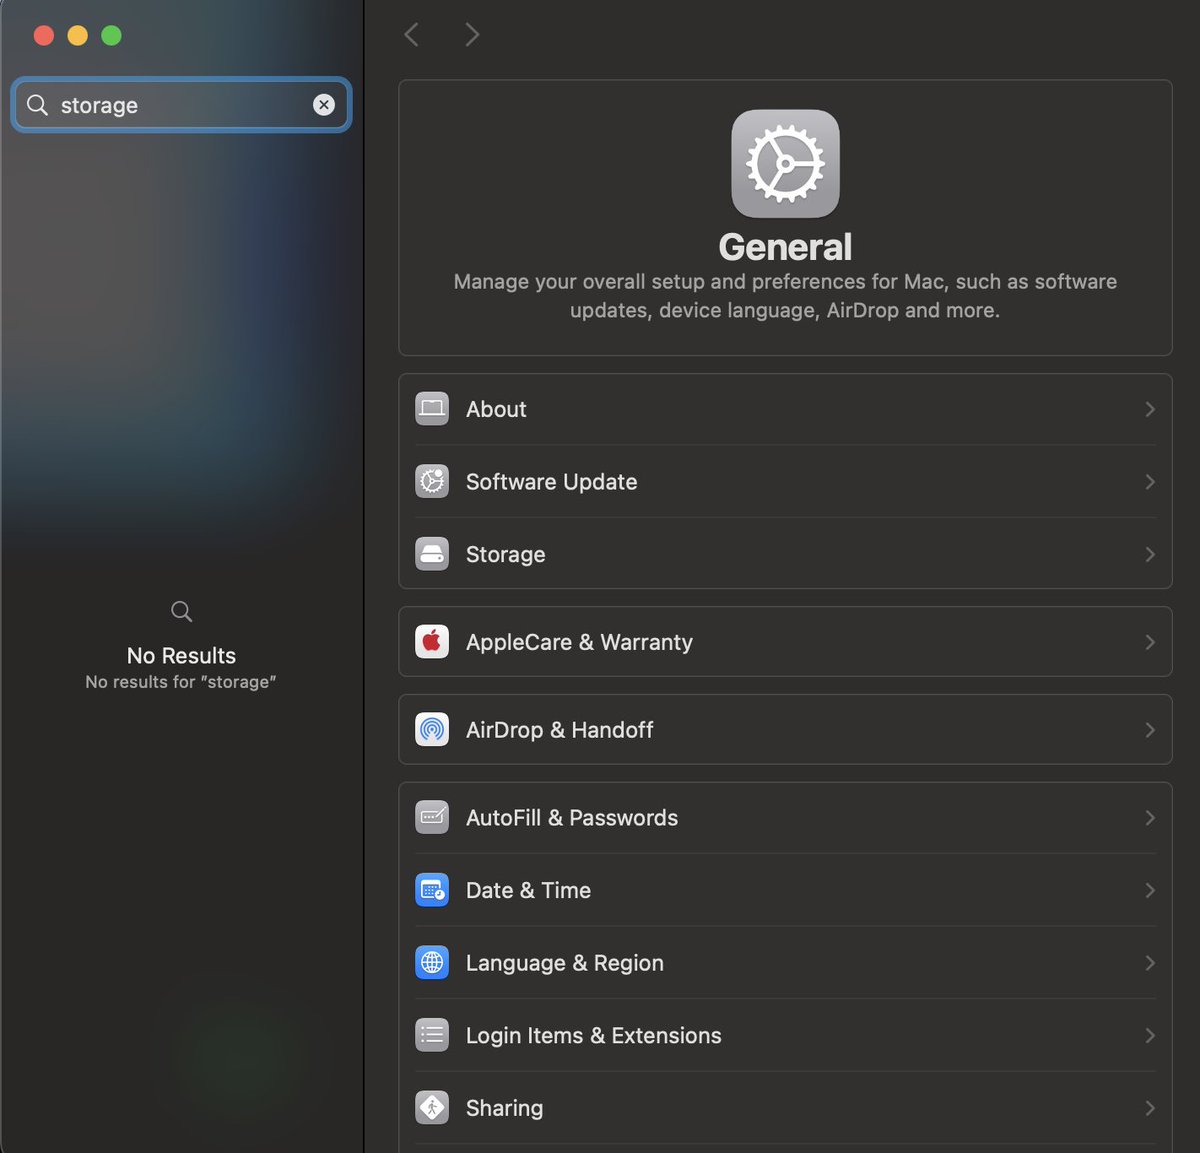
Task: Click the About laptop icon
Action: click(x=432, y=409)
